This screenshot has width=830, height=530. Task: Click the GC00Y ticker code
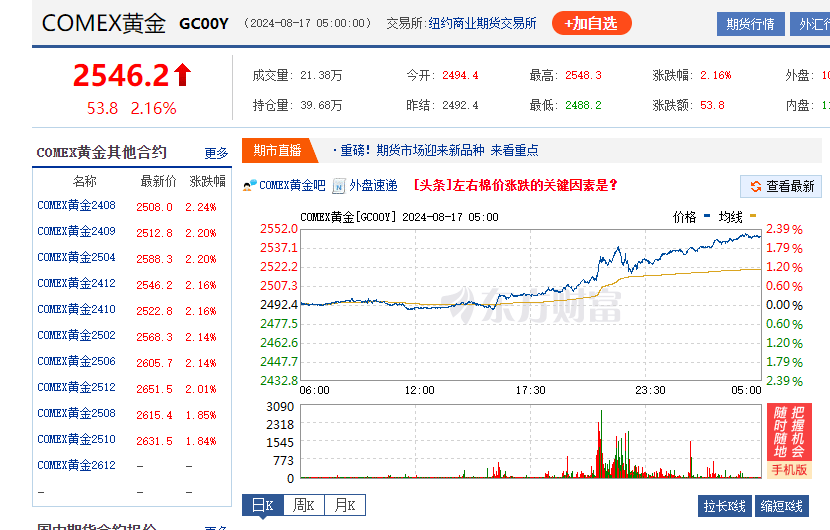coord(204,24)
